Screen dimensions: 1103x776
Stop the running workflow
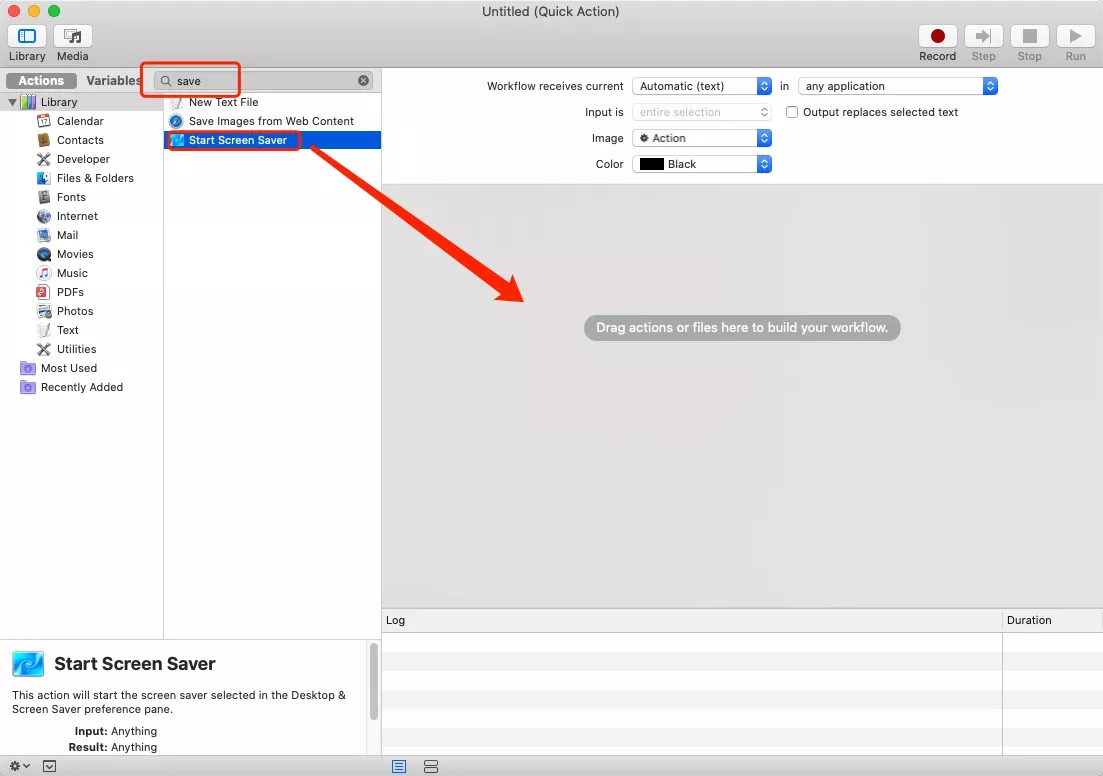pos(1029,36)
